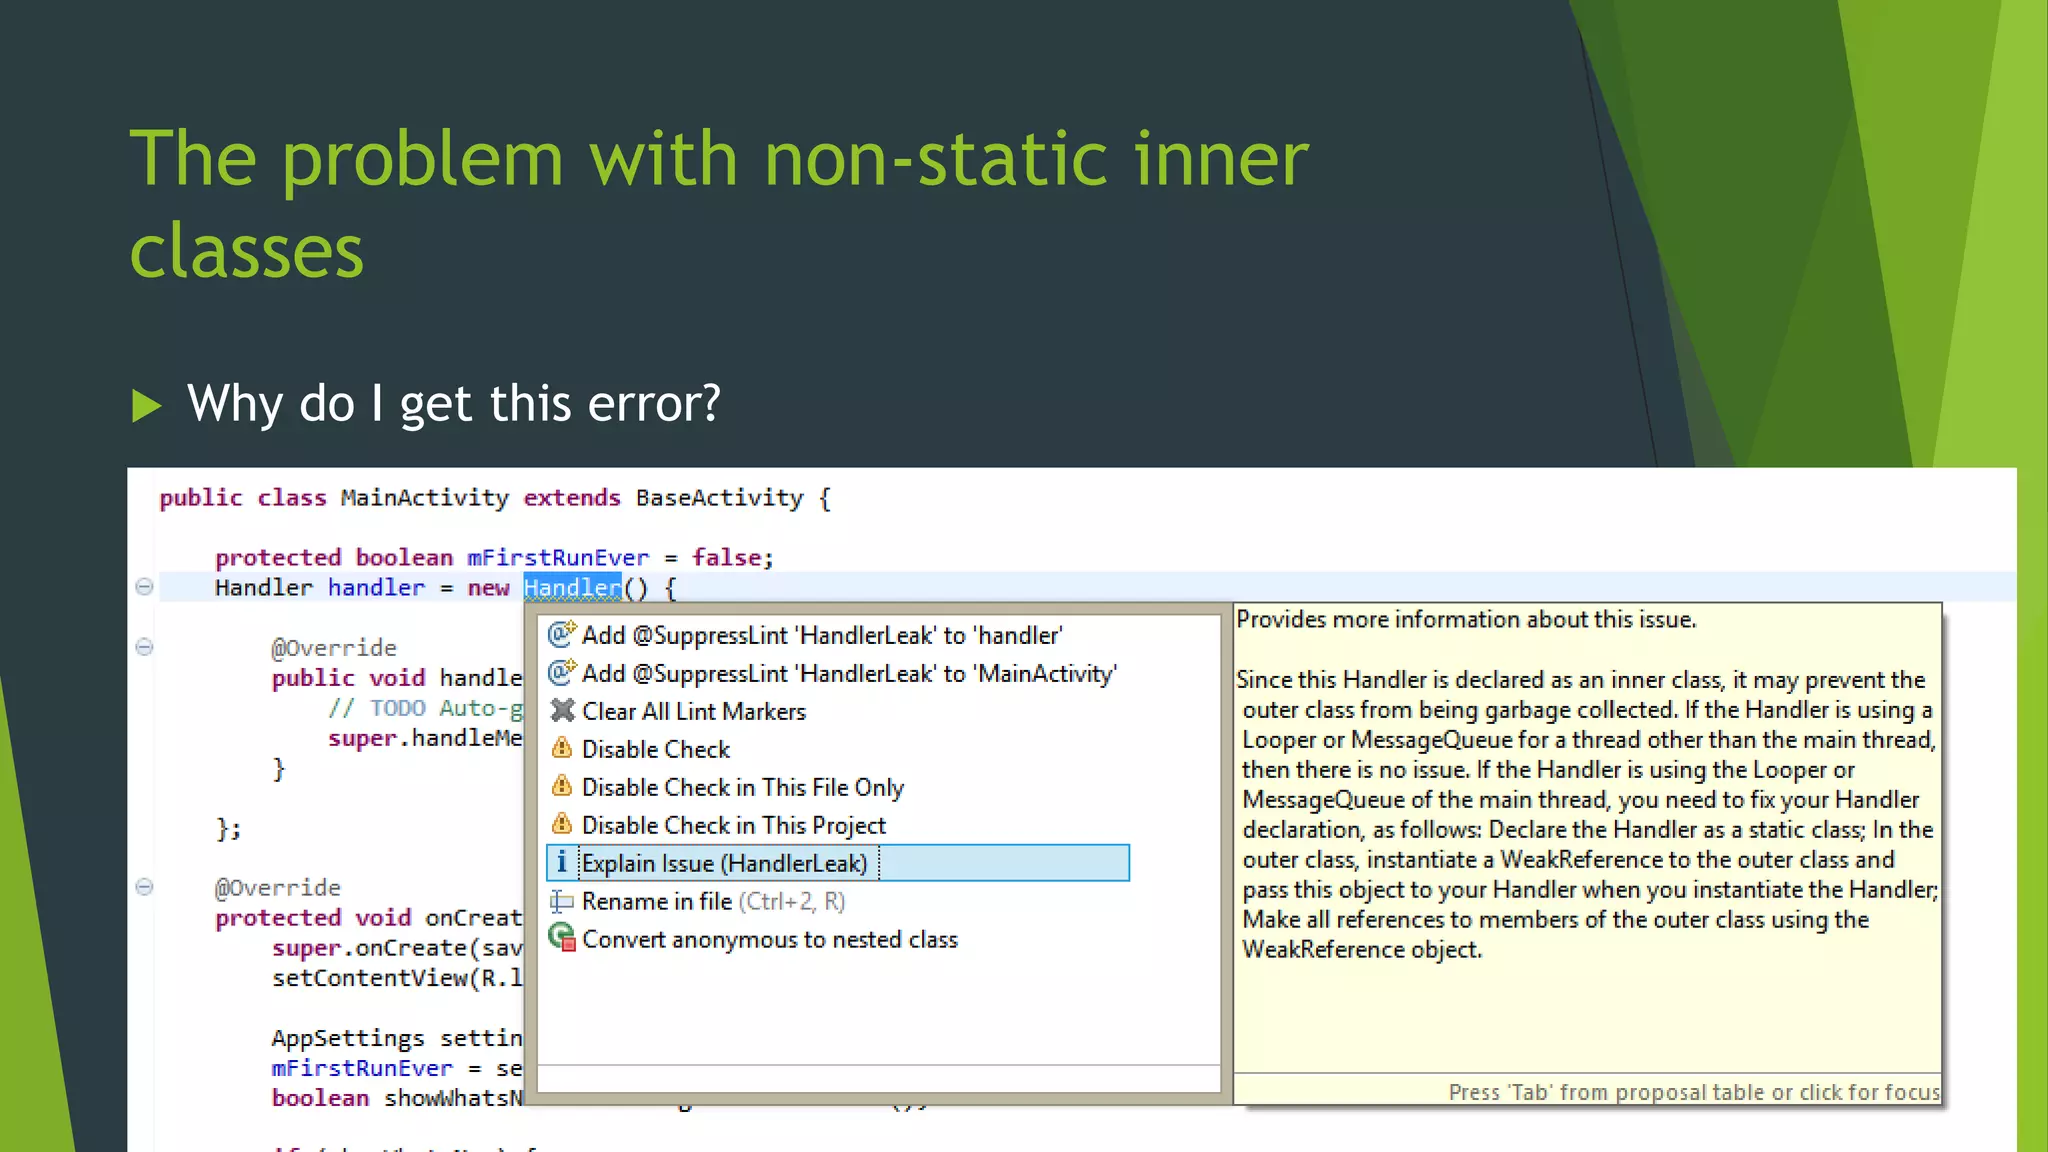Choose Disable Check in This Project
2048x1152 pixels.
(x=733, y=826)
